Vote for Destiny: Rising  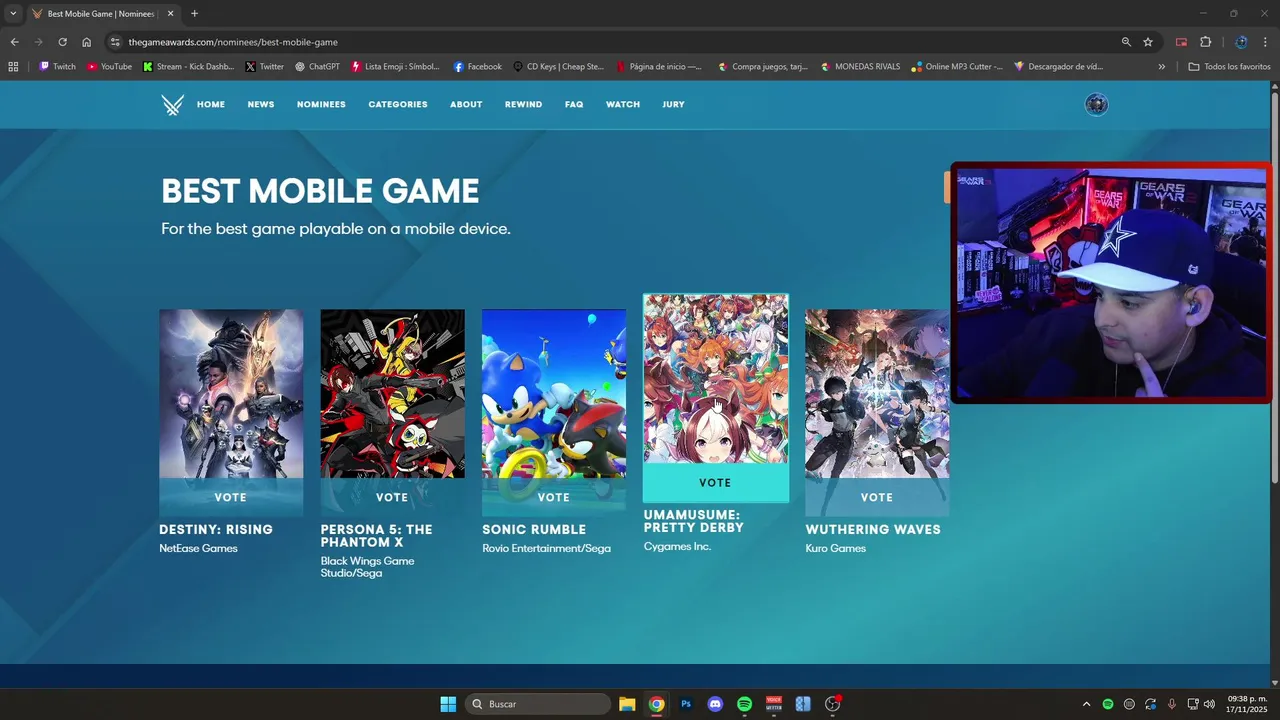231,497
